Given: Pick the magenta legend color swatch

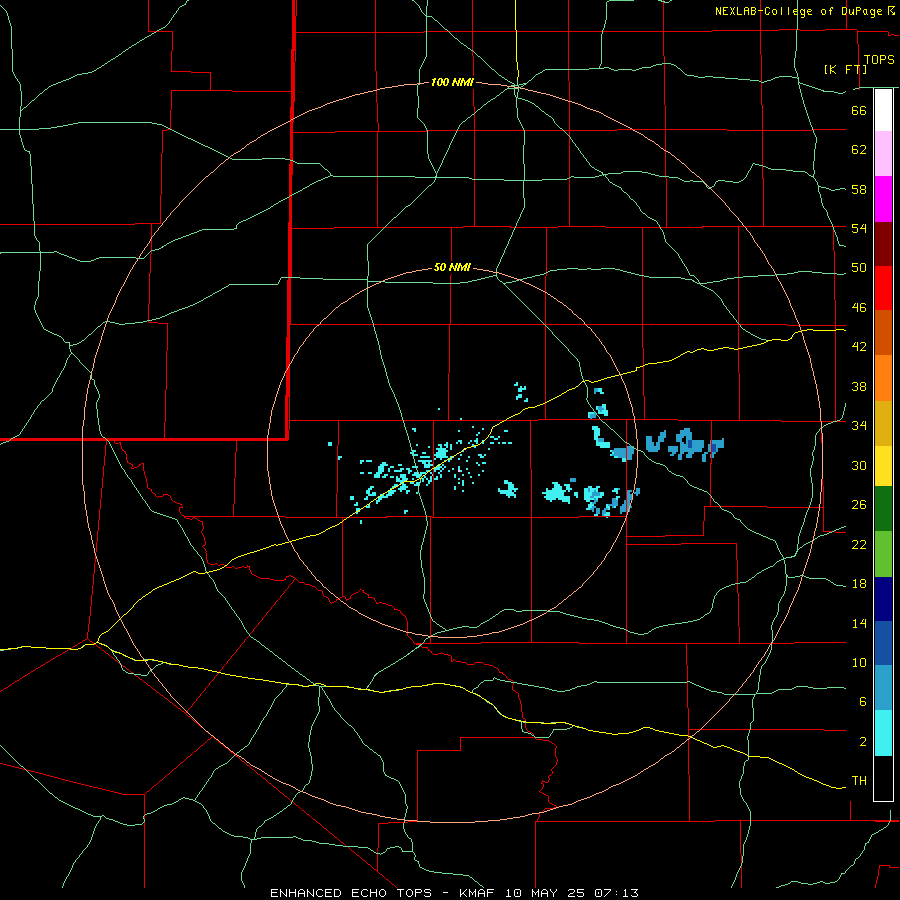Looking at the screenshot, I should coord(883,199).
